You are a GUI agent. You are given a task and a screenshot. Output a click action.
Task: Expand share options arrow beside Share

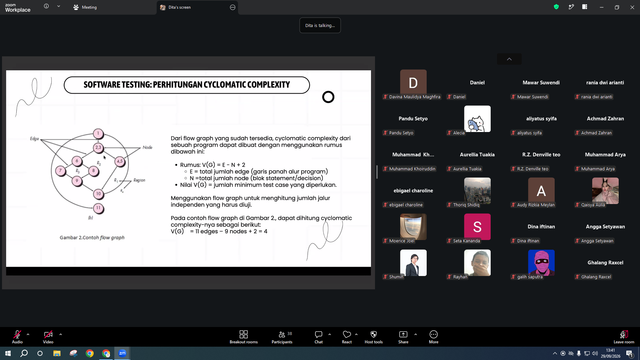click(x=416, y=334)
